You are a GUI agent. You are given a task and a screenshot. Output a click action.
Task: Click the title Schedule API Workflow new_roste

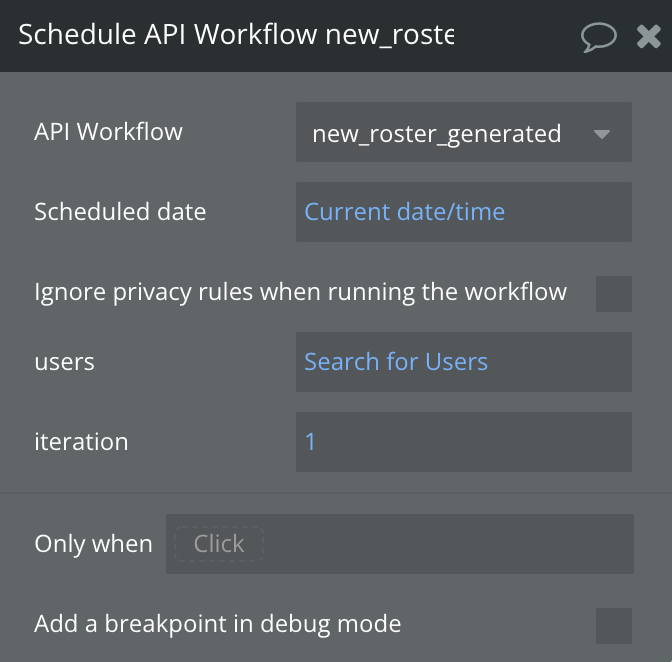click(x=236, y=34)
